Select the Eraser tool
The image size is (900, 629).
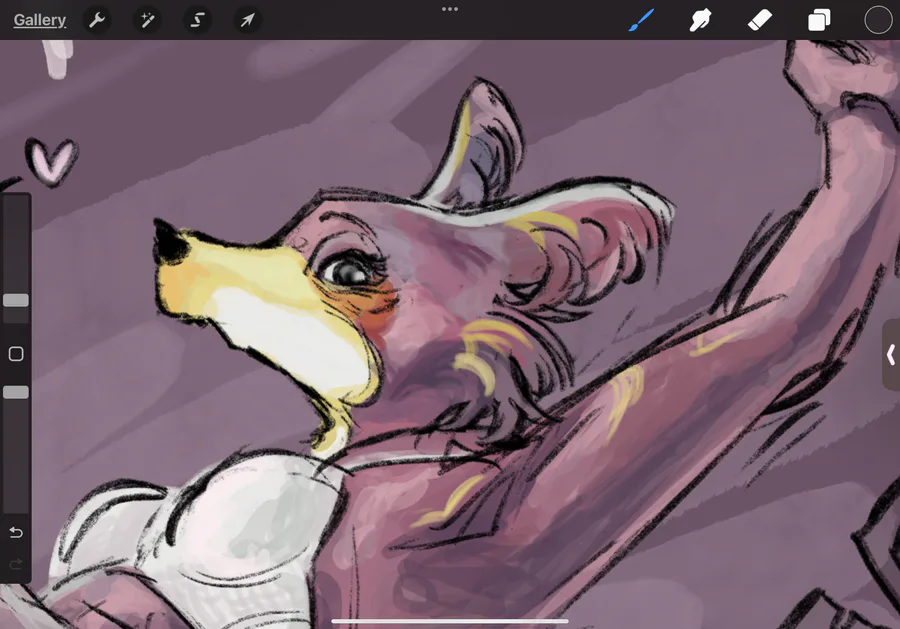point(759,21)
